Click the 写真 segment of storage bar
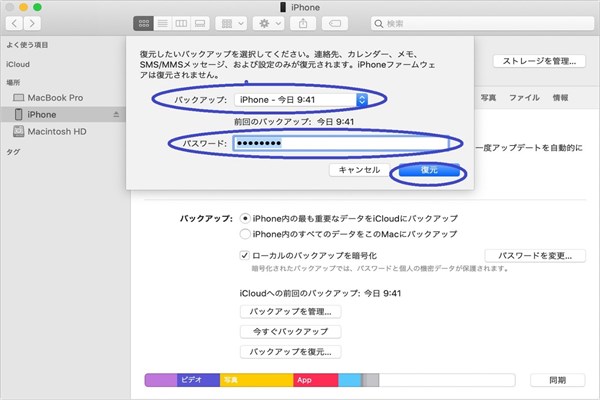 [x=256, y=380]
